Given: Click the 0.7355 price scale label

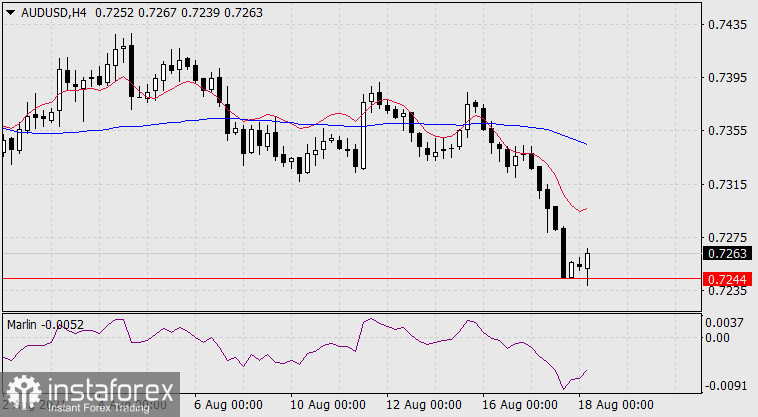Looking at the screenshot, I should coord(727,131).
